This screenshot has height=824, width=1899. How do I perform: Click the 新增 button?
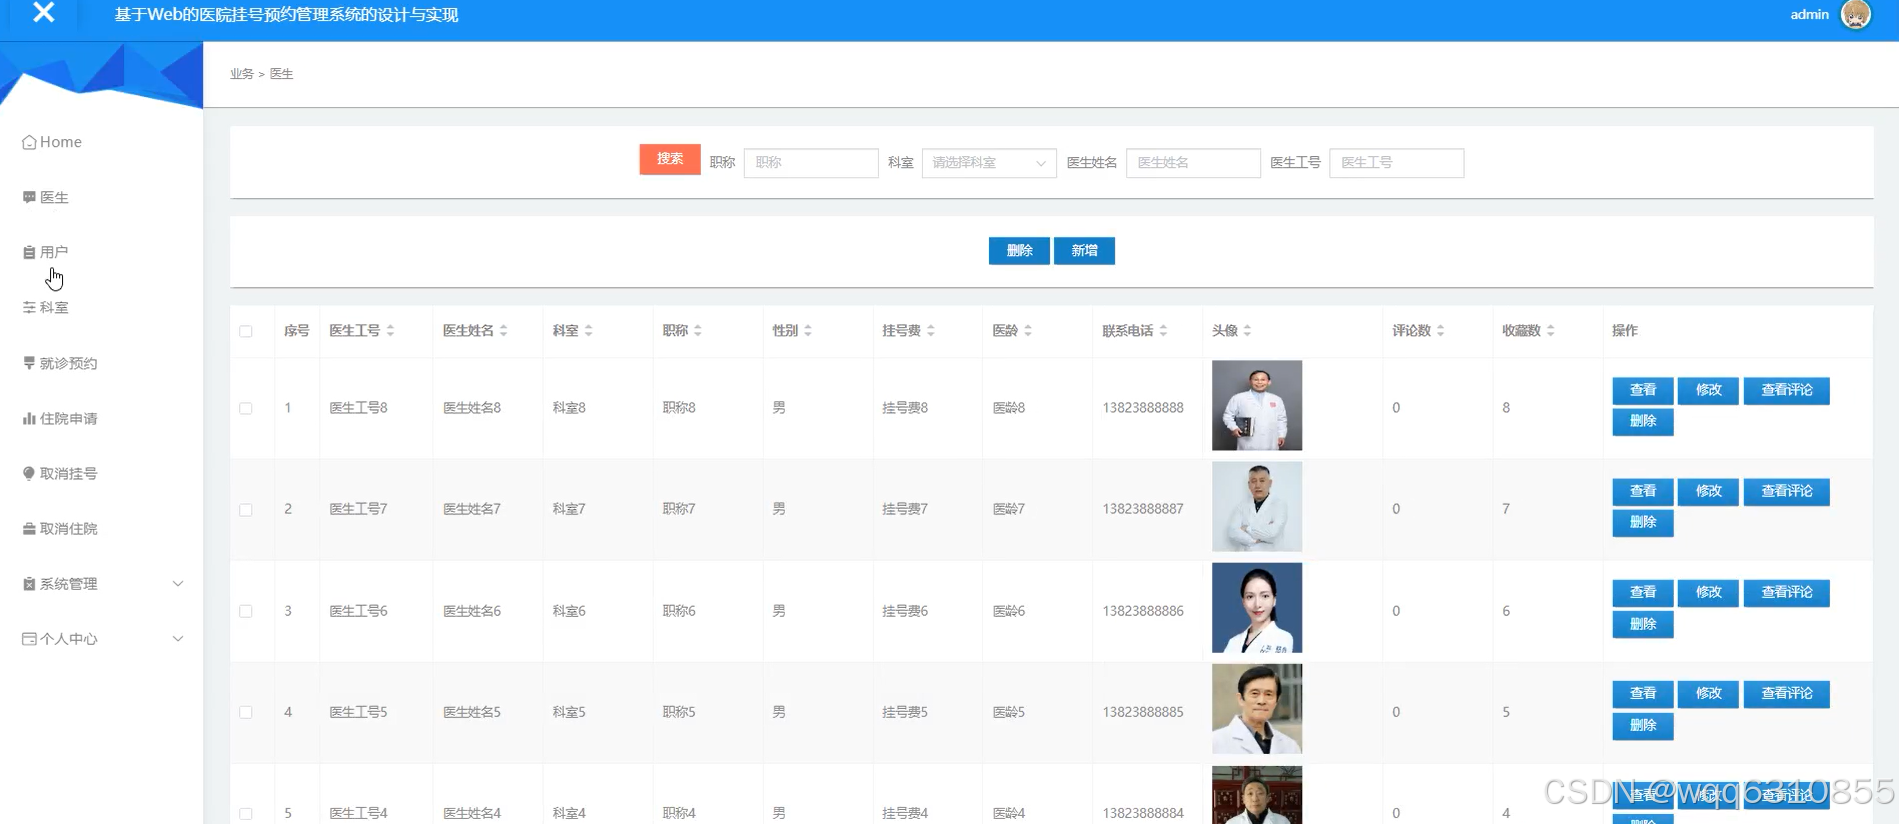click(1084, 251)
